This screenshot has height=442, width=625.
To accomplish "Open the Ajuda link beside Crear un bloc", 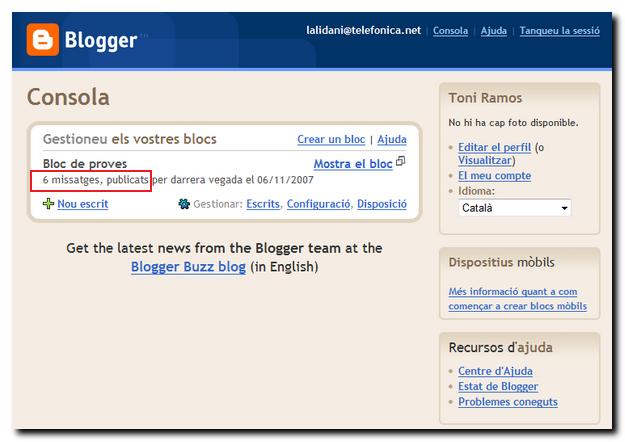I will 392,139.
